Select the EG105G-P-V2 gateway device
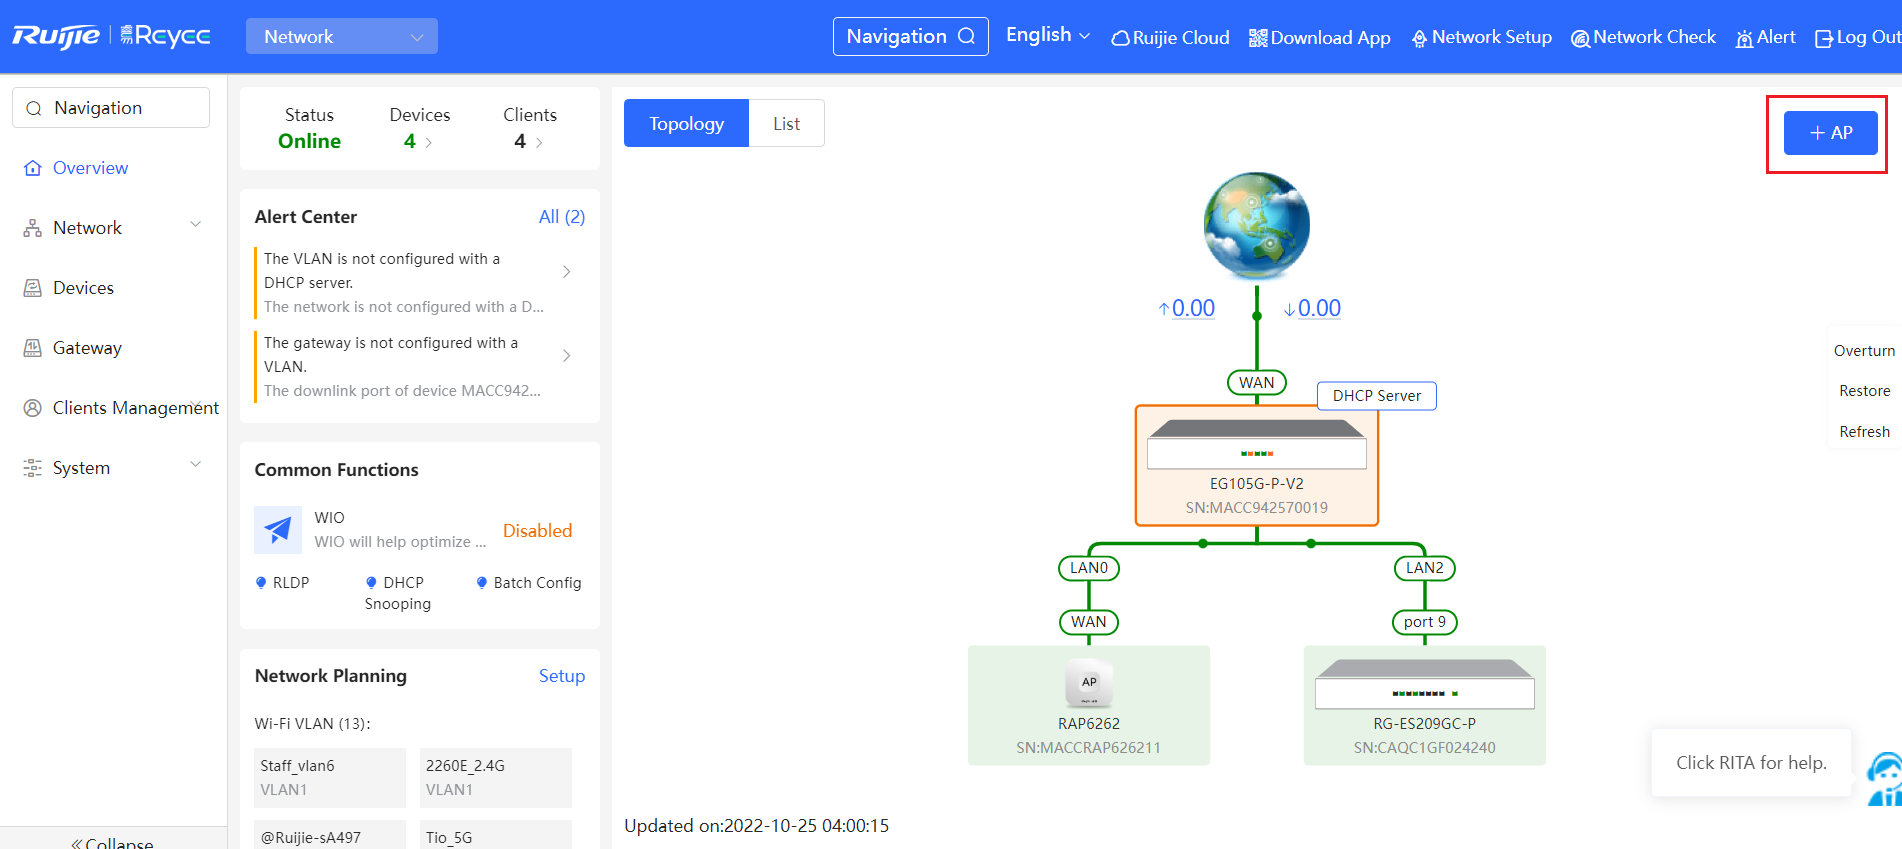1902x849 pixels. point(1257,465)
